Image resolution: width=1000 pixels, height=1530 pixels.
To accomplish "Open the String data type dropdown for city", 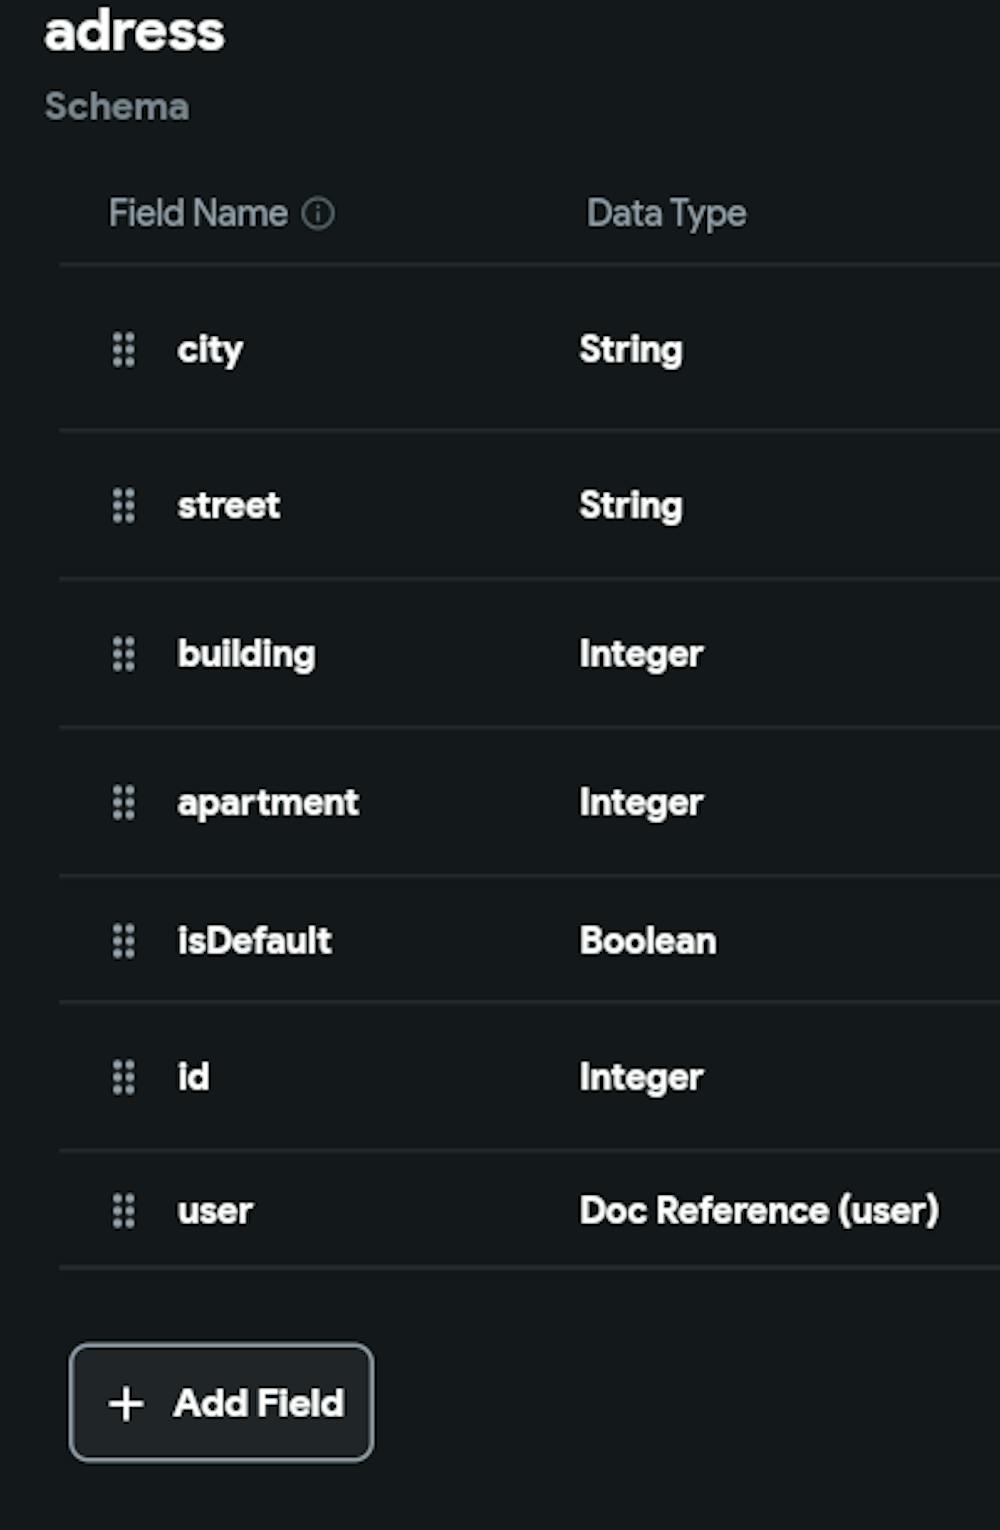I will [x=631, y=350].
